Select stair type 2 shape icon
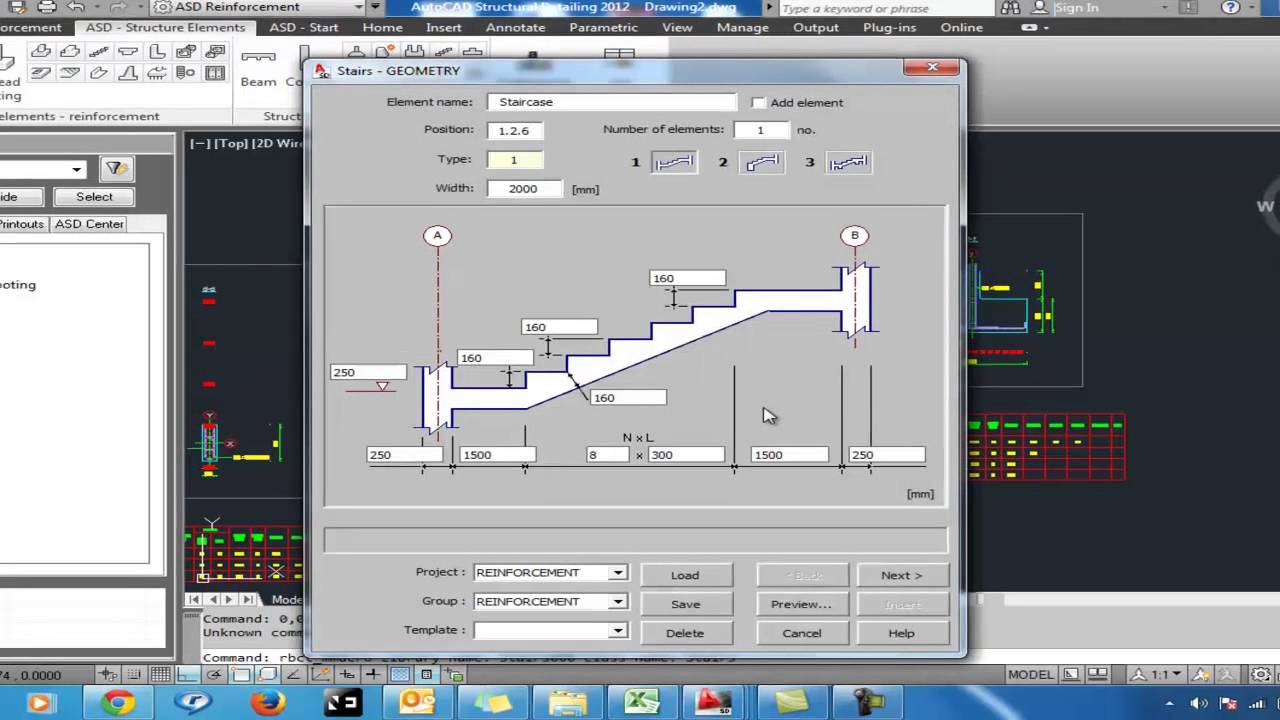 point(761,161)
